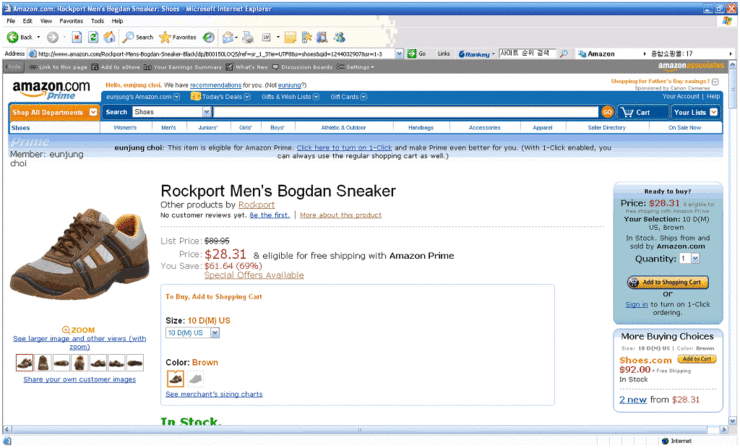Open the Edit menu

point(27,21)
